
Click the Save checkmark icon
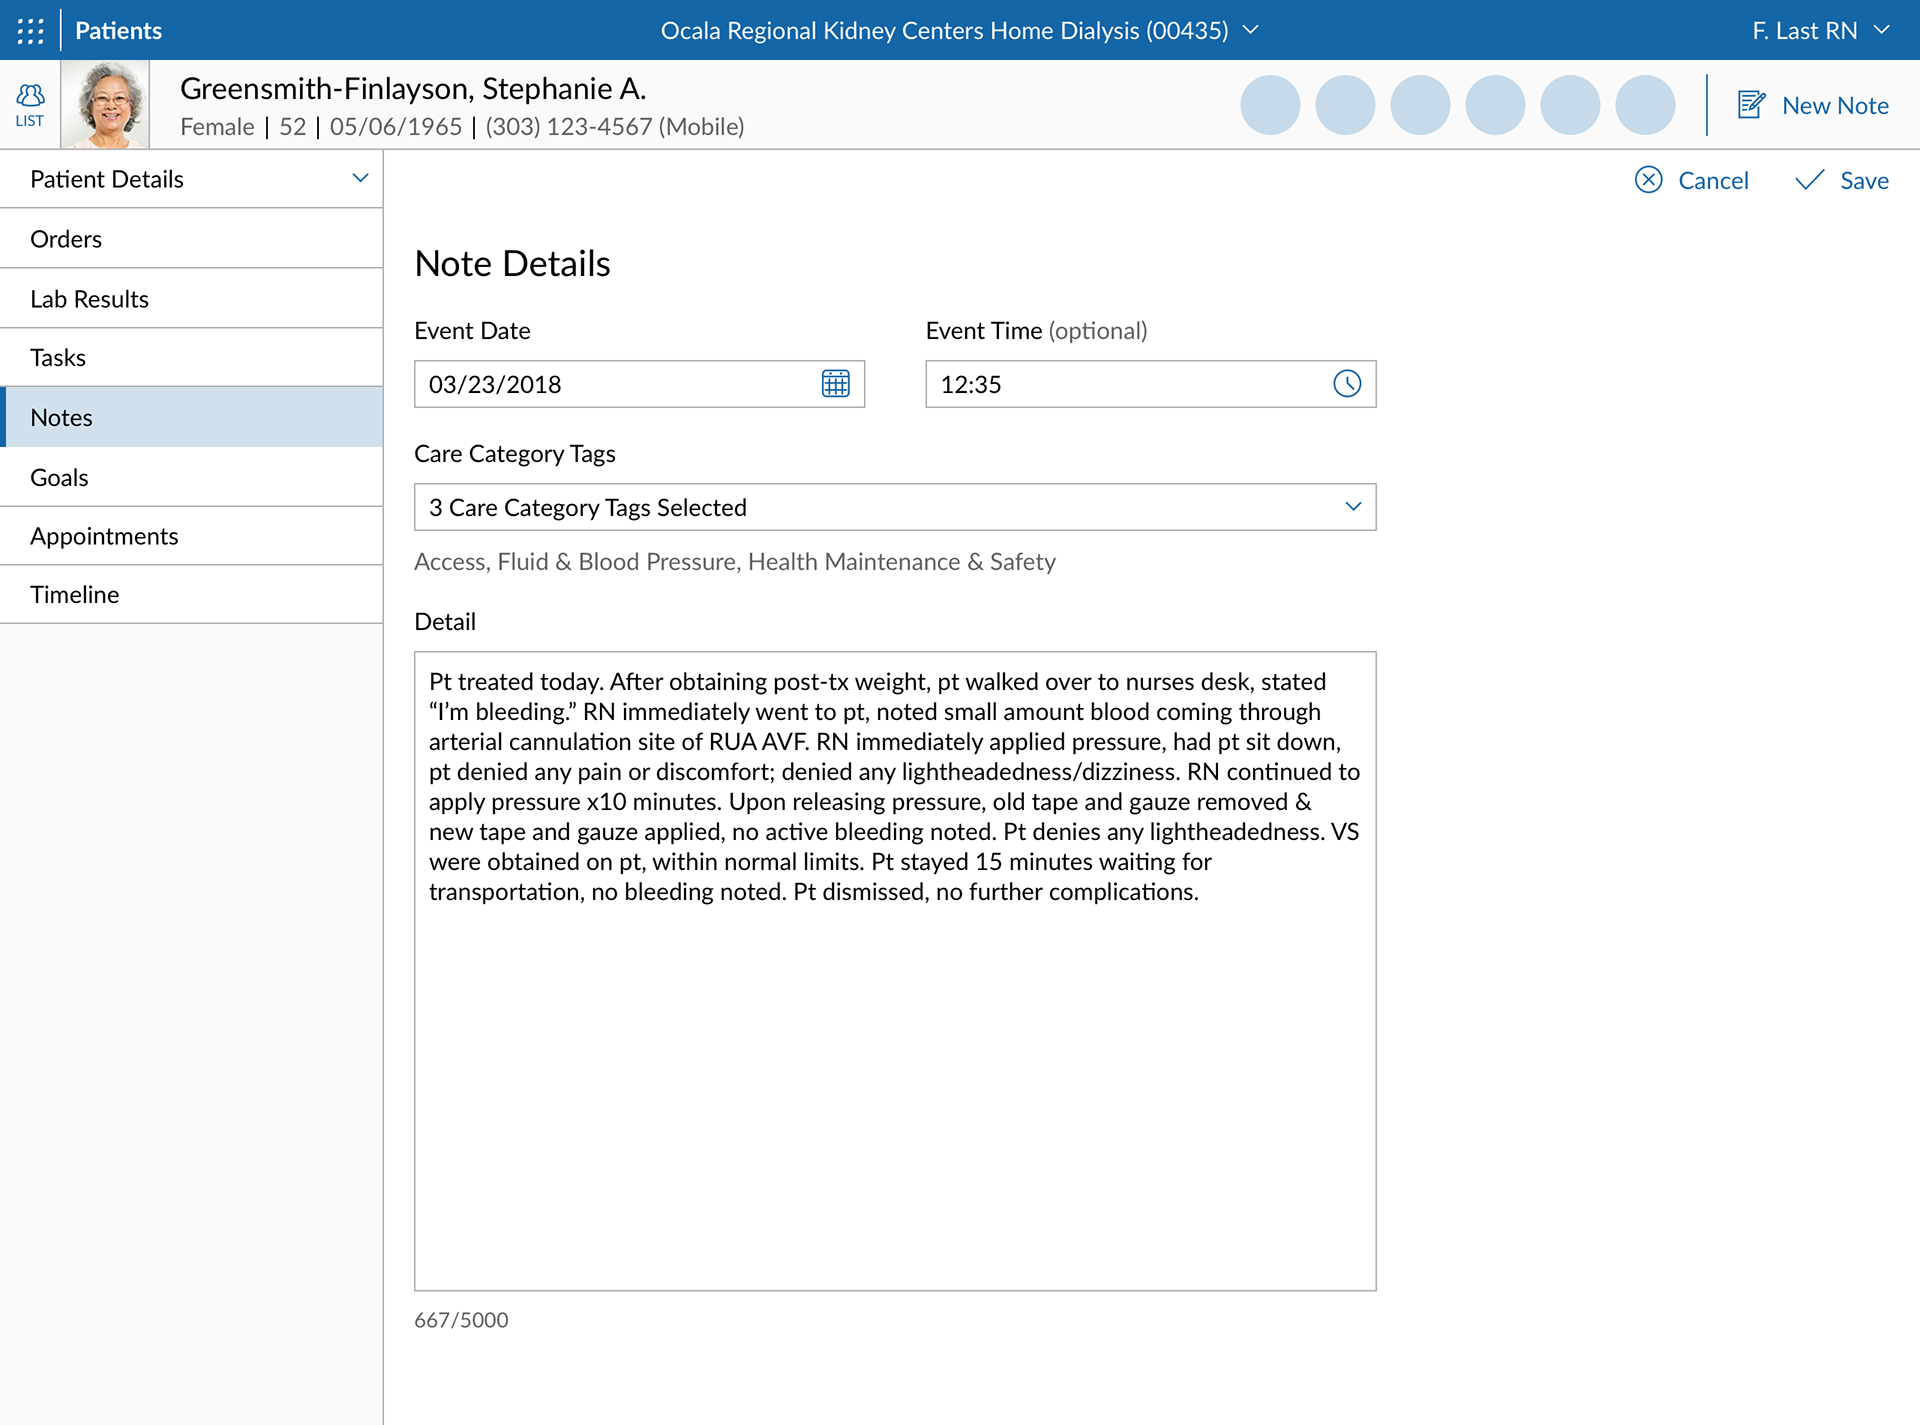click(1809, 180)
